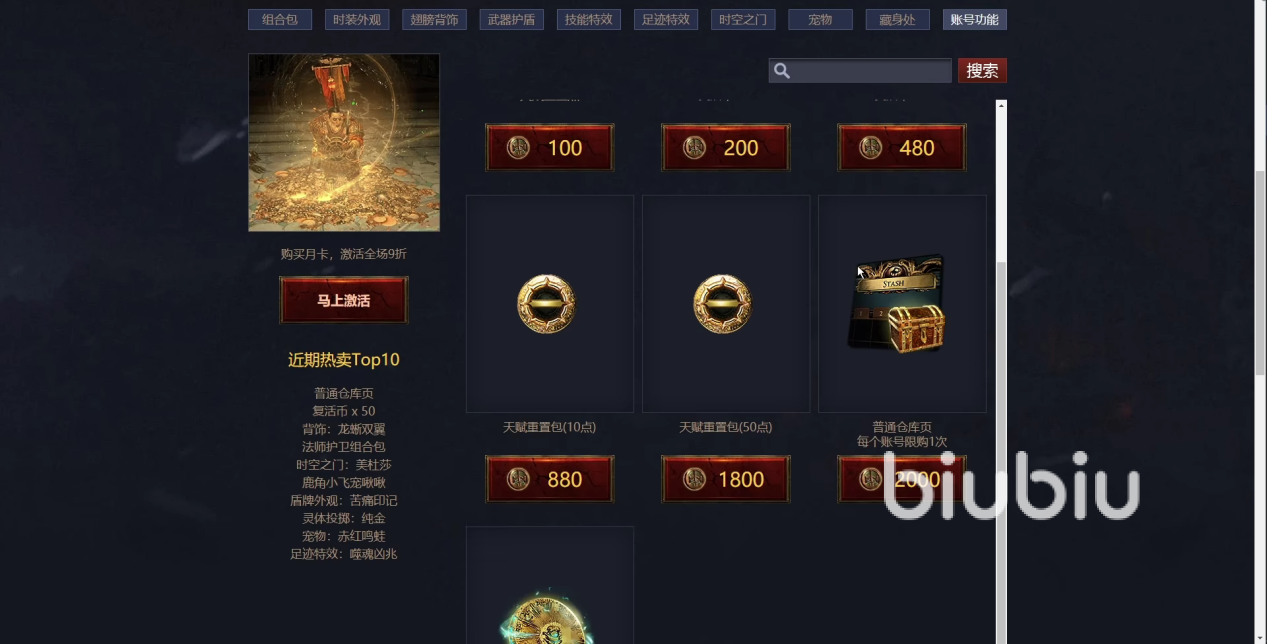Open the 时装外观 tab
Screen dimensions: 1267x644
coord(357,19)
